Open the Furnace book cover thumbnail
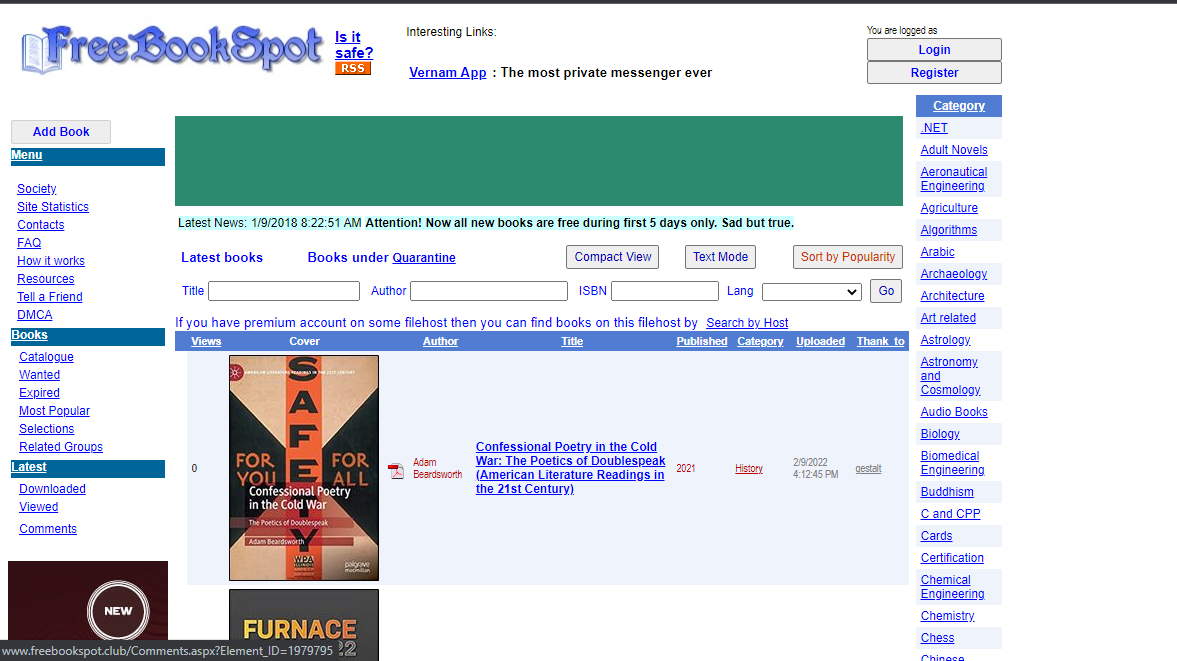1177x661 pixels. (304, 625)
